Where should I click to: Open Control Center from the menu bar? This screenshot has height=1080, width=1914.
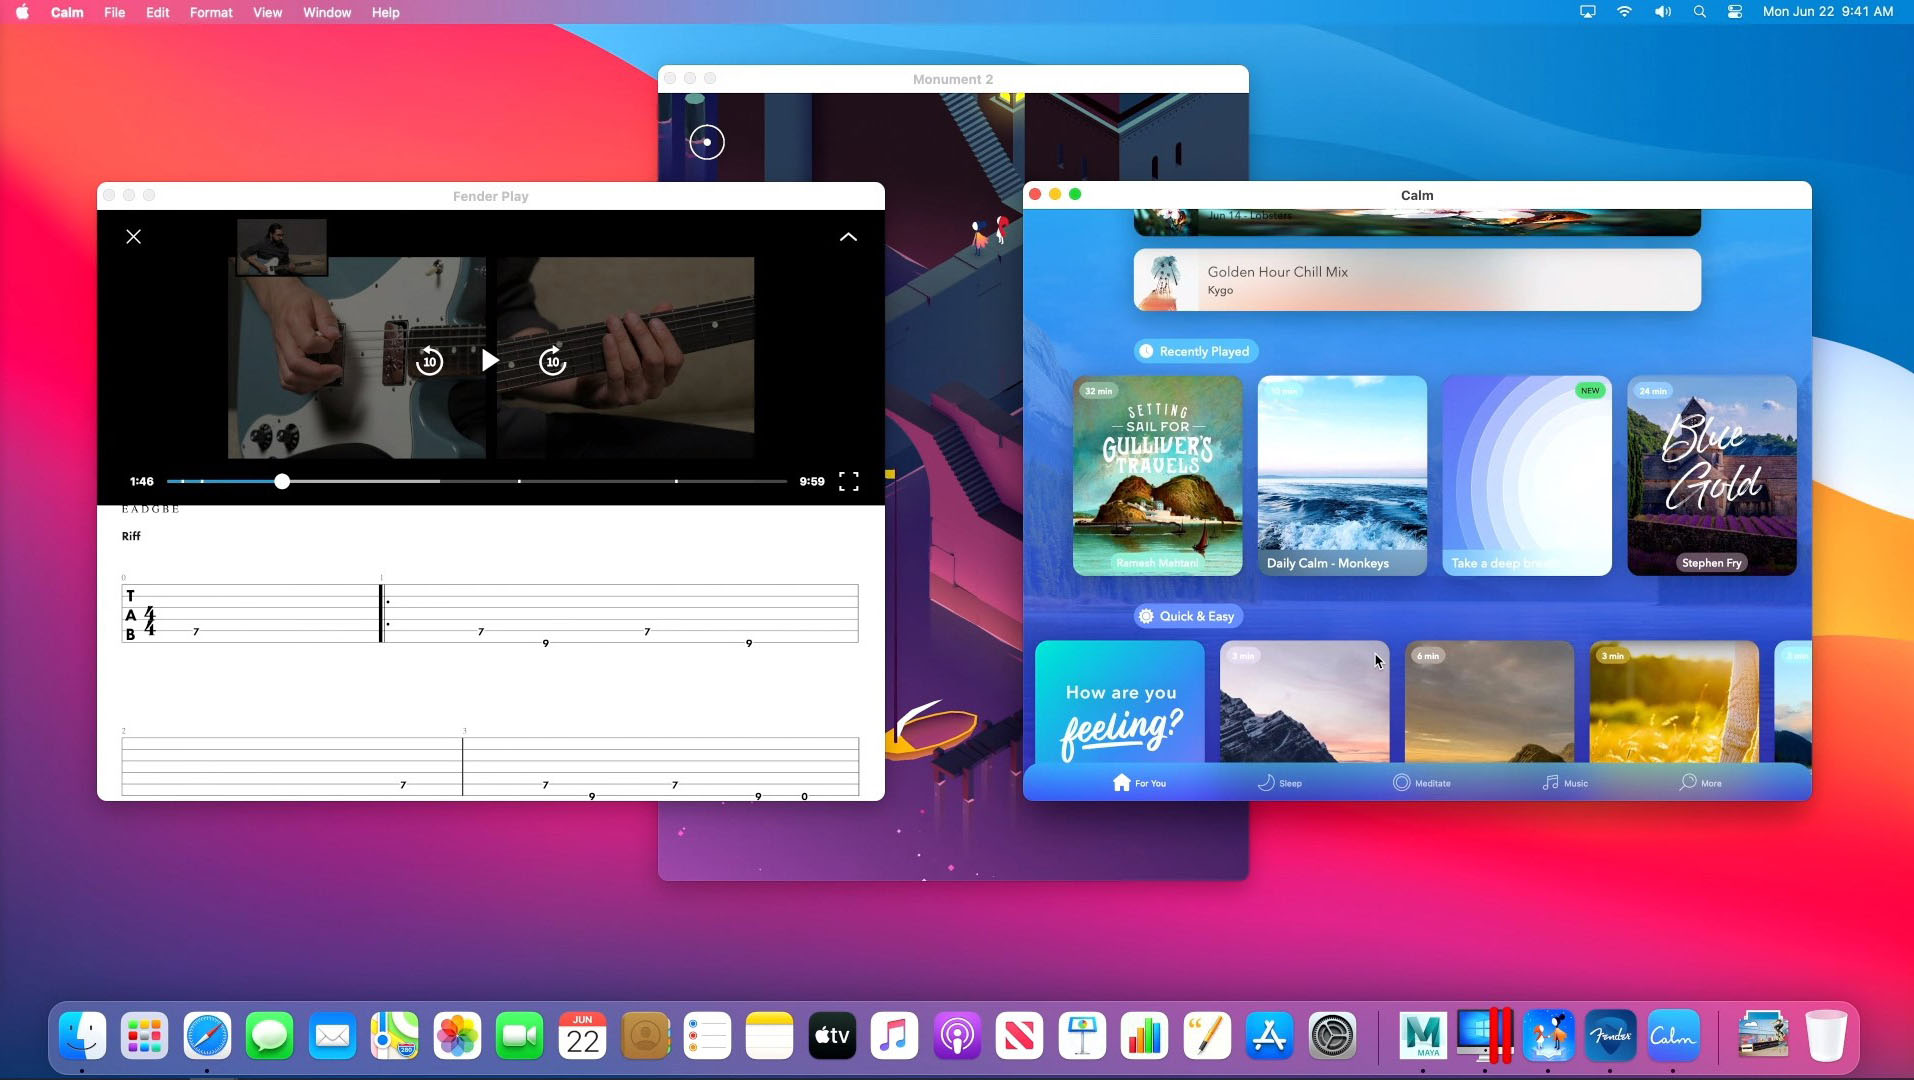coord(1735,12)
